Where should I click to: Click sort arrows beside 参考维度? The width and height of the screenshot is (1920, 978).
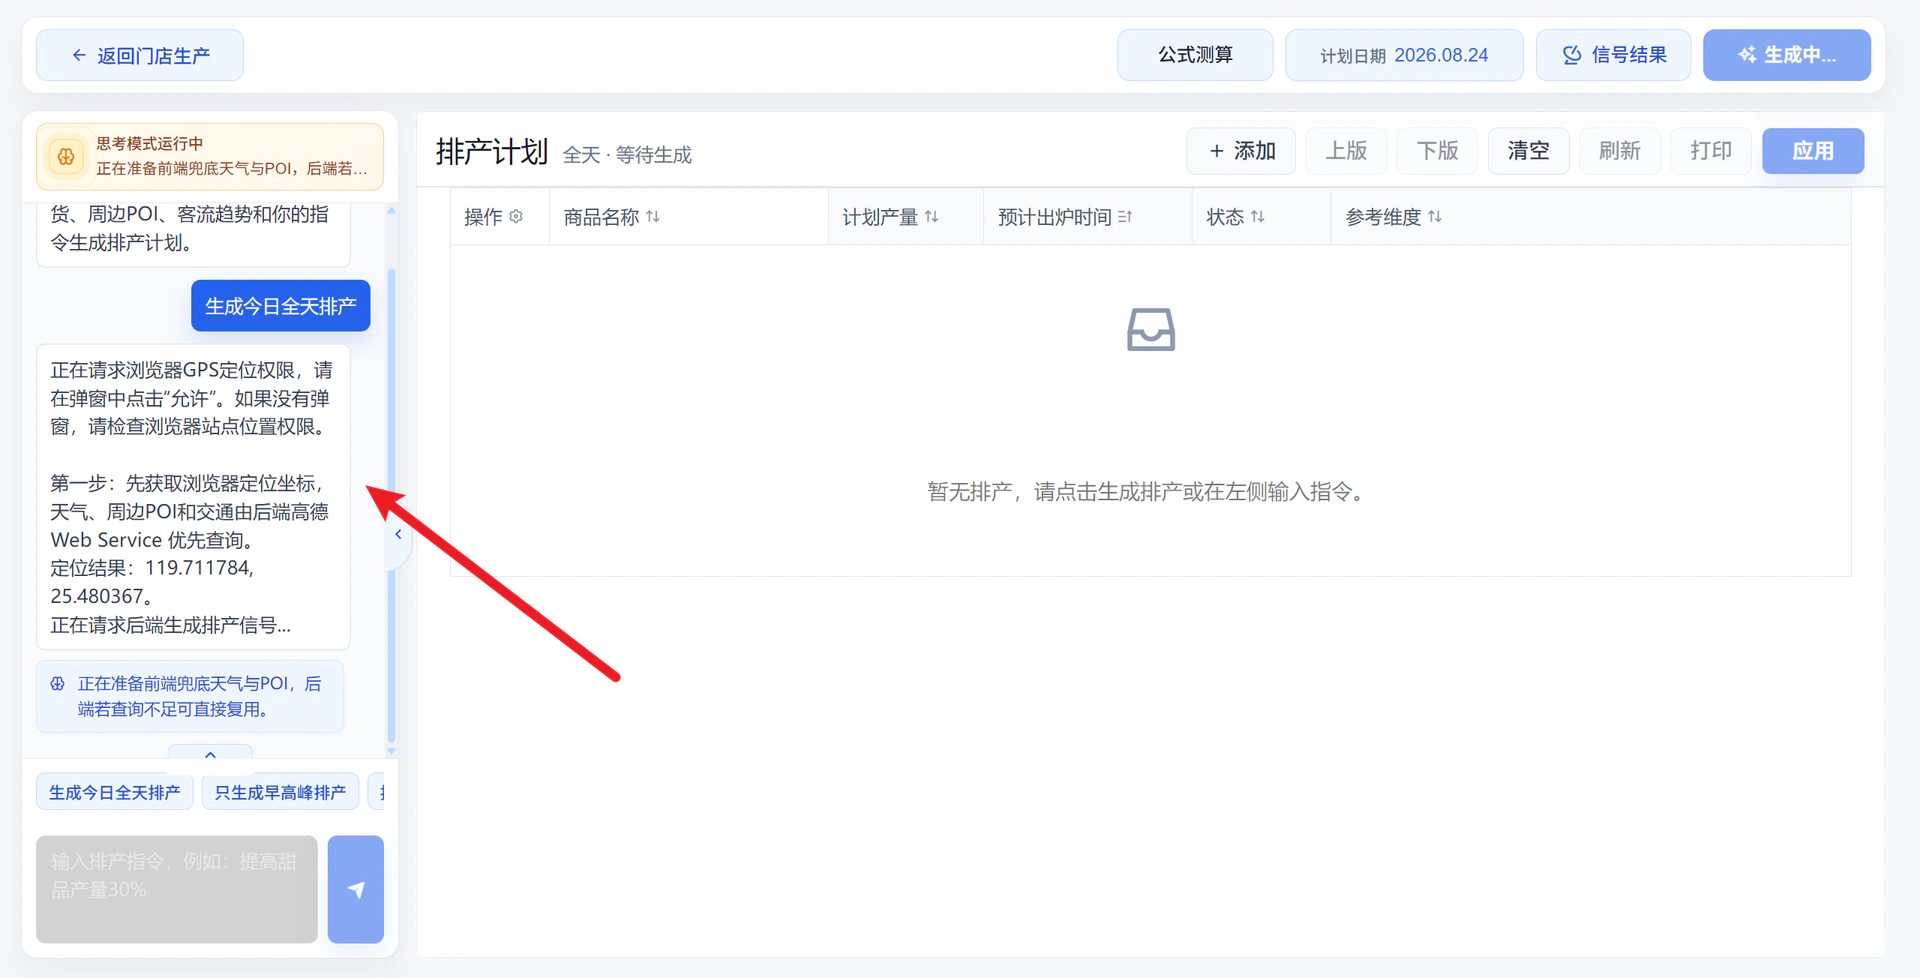pyautogui.click(x=1435, y=216)
